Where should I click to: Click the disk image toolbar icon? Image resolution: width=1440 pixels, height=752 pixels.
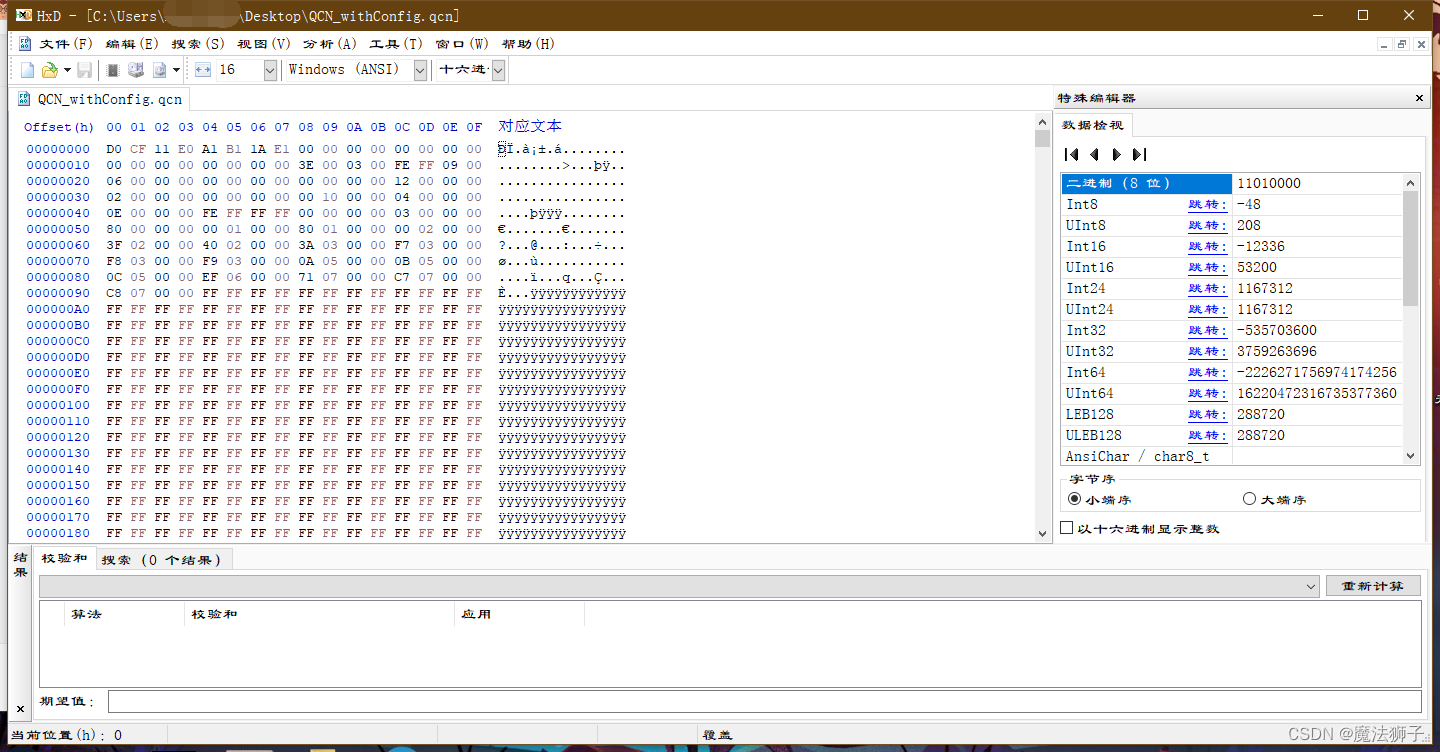(x=158, y=69)
